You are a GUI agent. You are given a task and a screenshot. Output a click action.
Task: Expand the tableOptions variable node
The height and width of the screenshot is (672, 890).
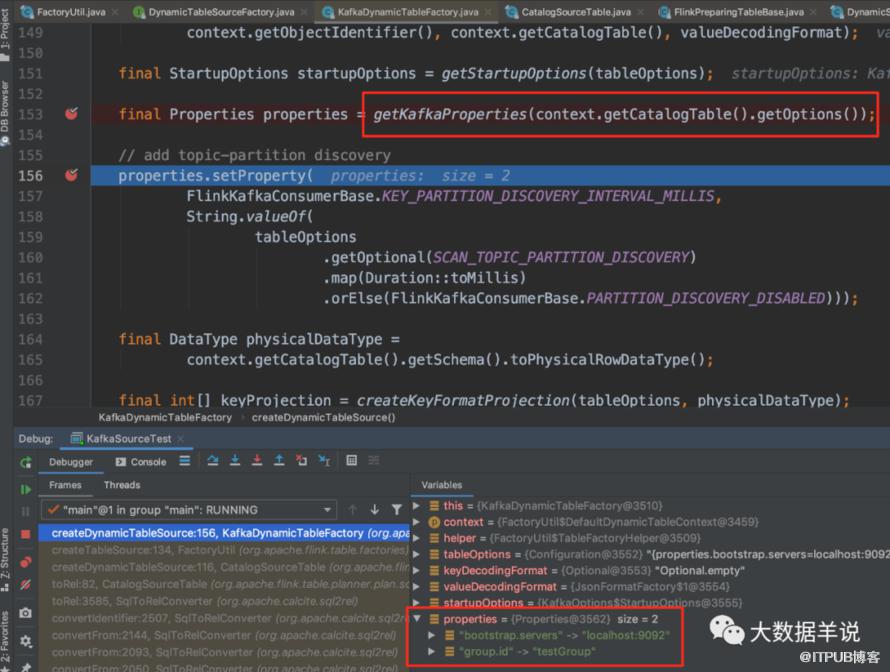(416, 554)
